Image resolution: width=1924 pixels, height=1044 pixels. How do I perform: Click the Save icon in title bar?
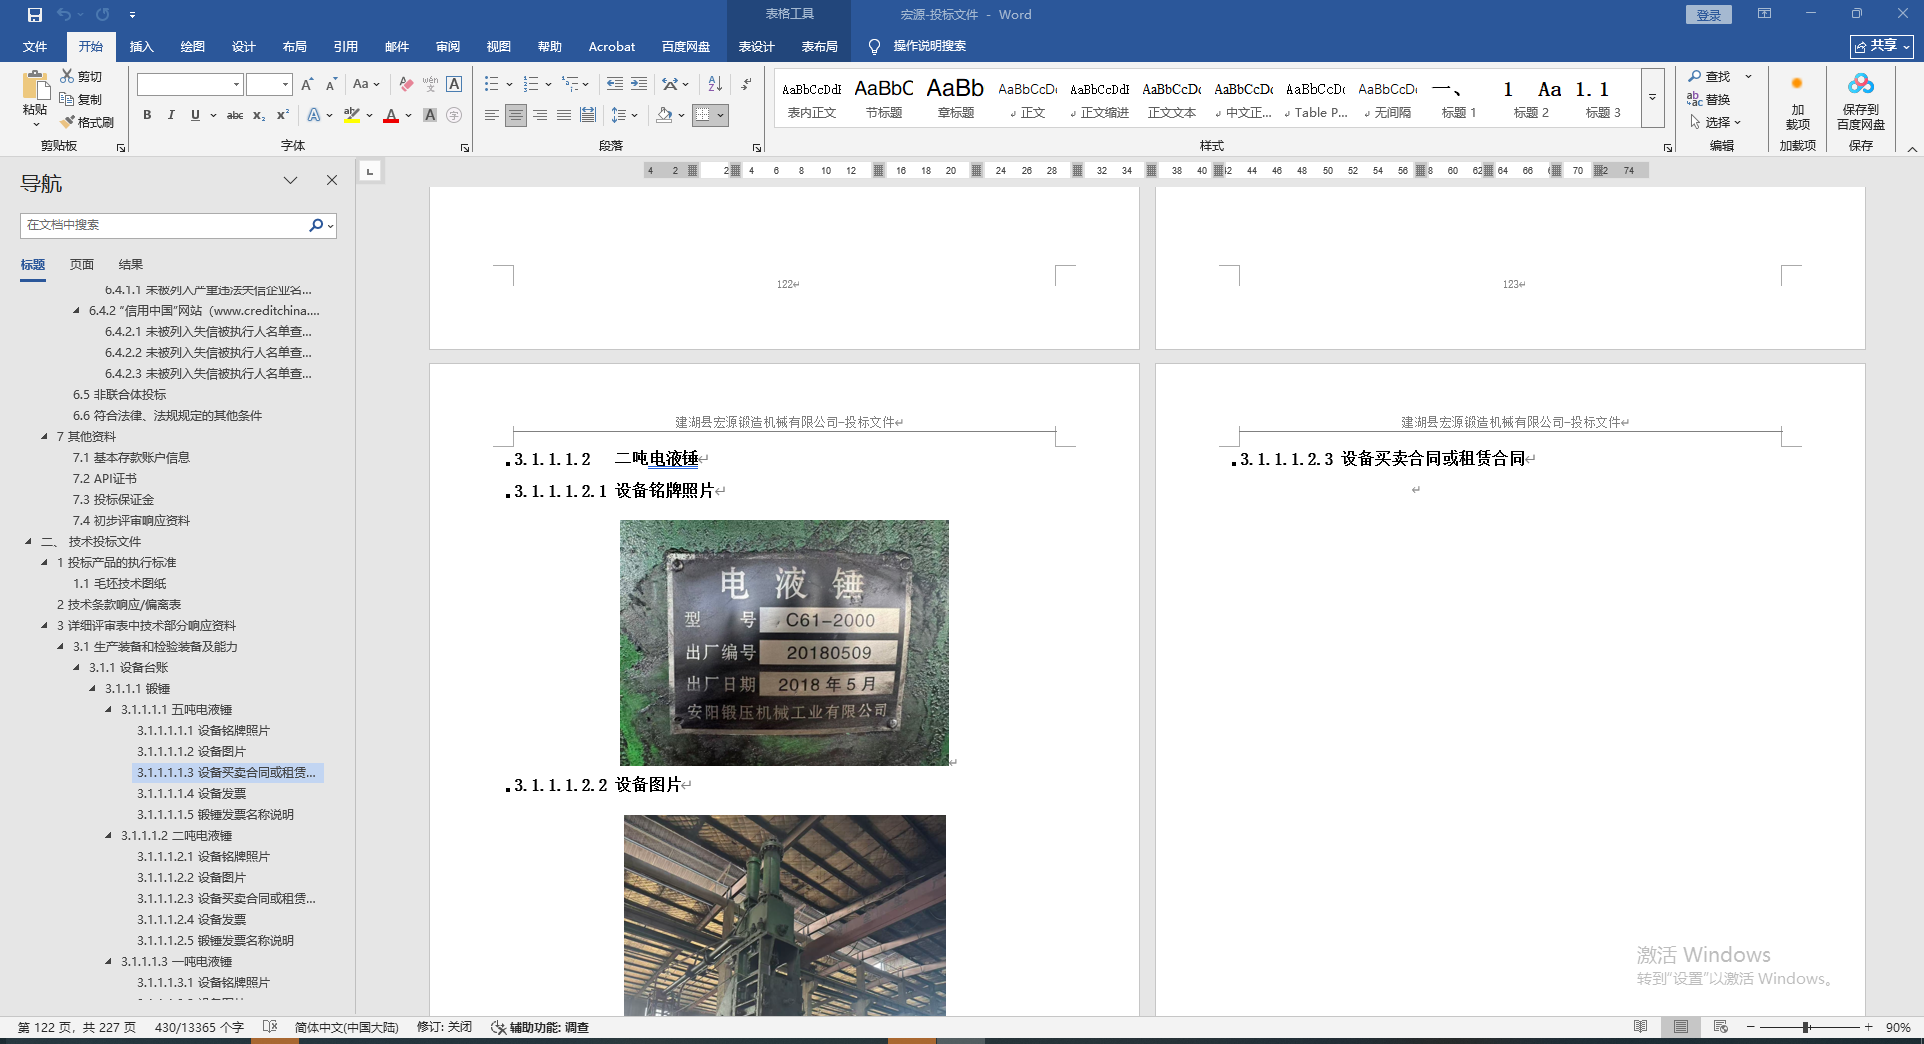(35, 15)
